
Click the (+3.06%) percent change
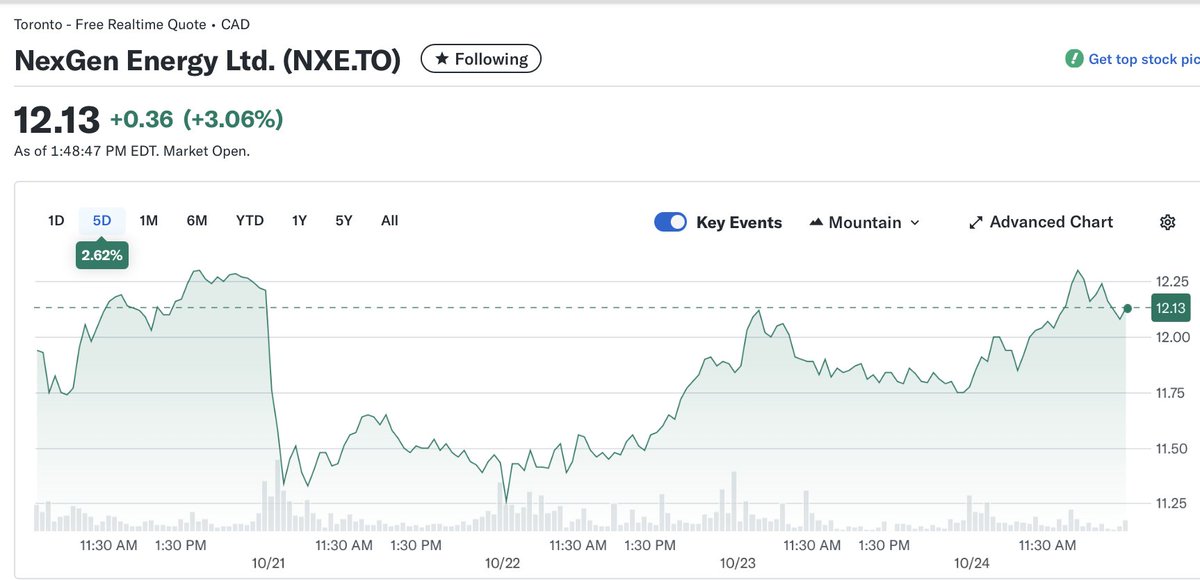[233, 120]
